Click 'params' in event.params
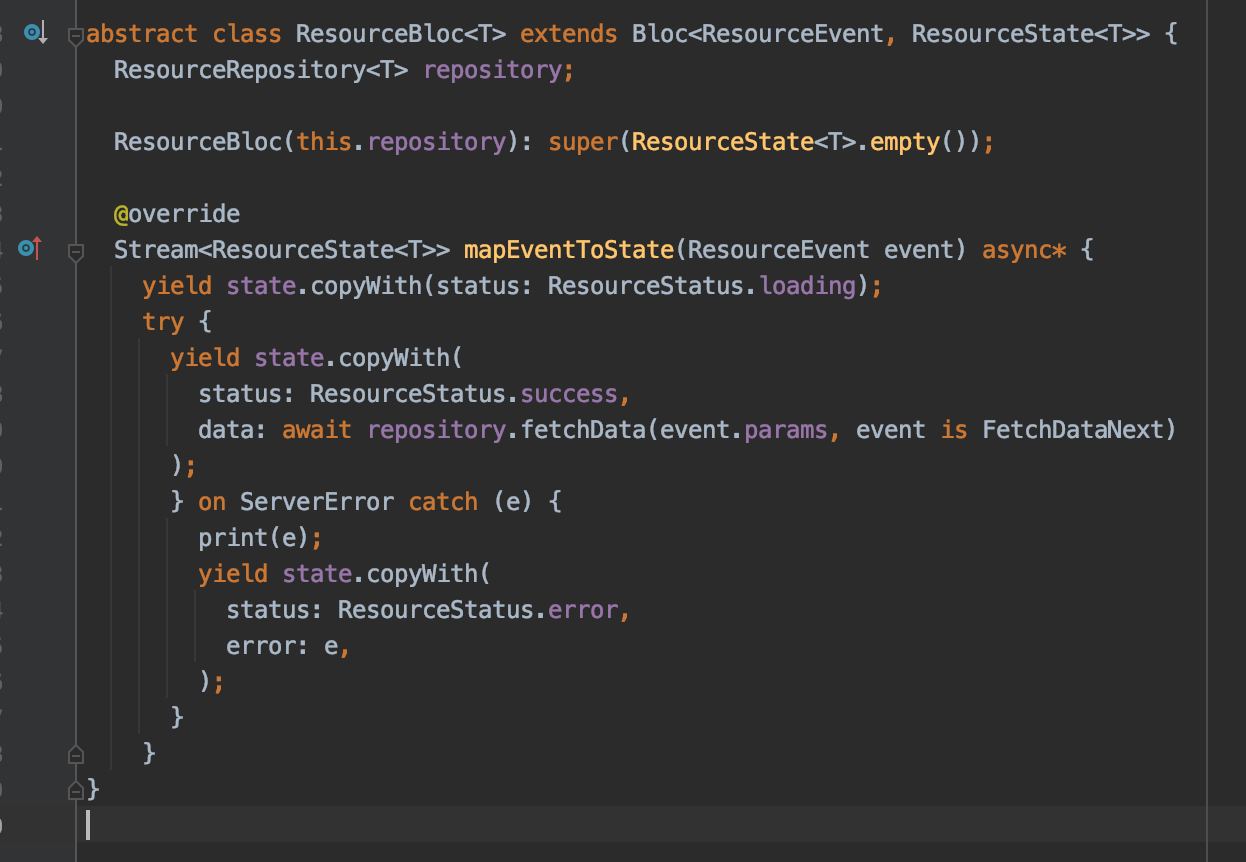 (786, 430)
